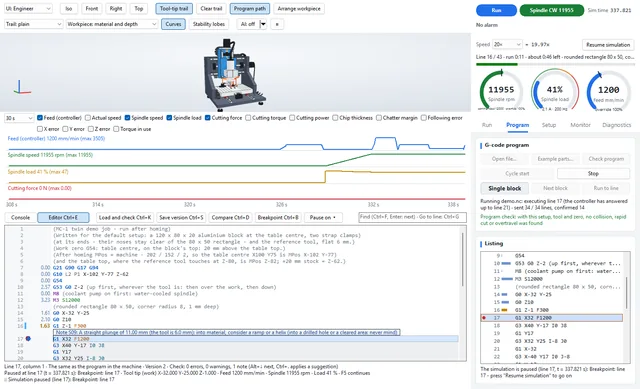Select Listing row 18 G3 X40 Y-17
This screenshot has width=640, height=389.
[x=552, y=325]
